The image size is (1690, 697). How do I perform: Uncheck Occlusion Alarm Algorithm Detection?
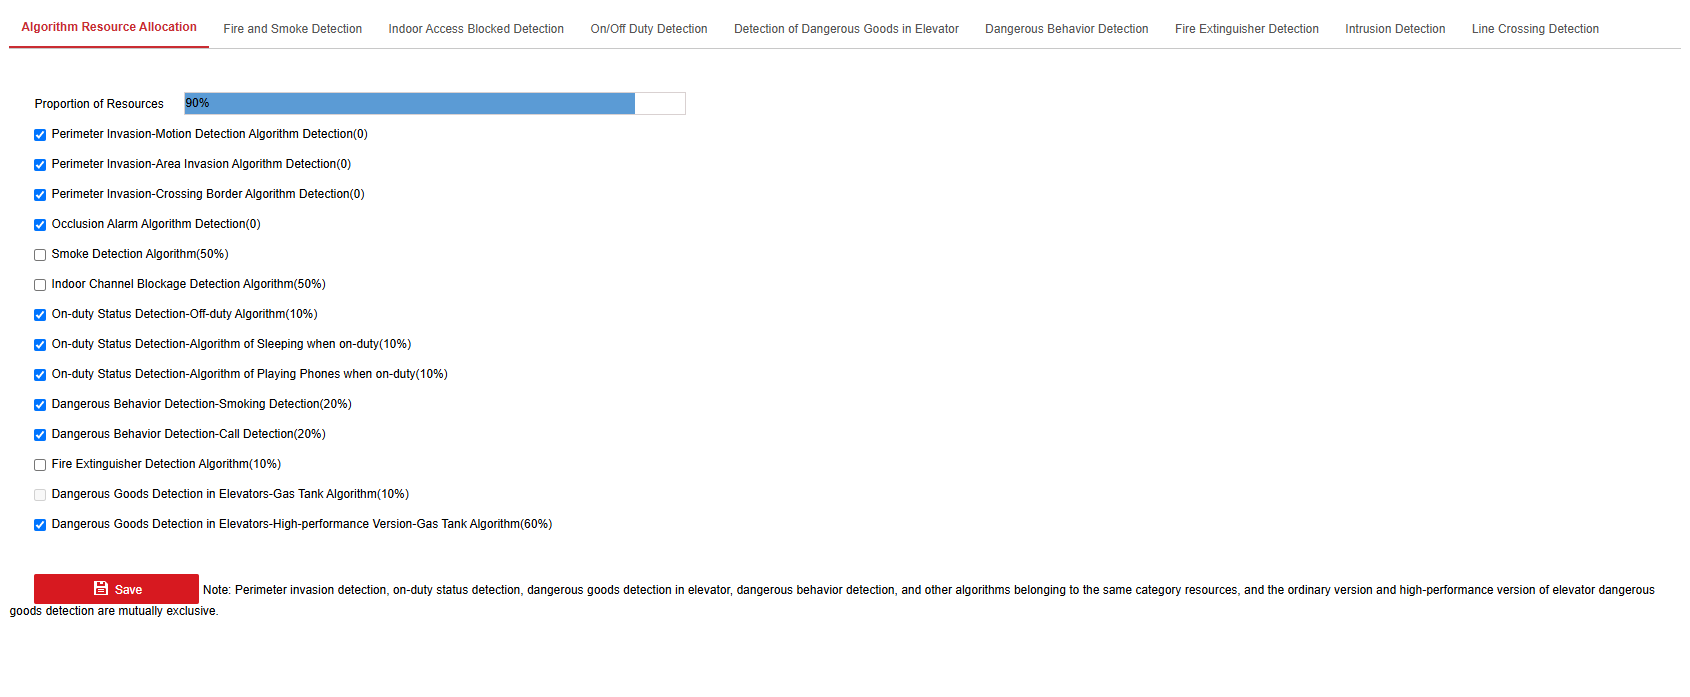40,225
